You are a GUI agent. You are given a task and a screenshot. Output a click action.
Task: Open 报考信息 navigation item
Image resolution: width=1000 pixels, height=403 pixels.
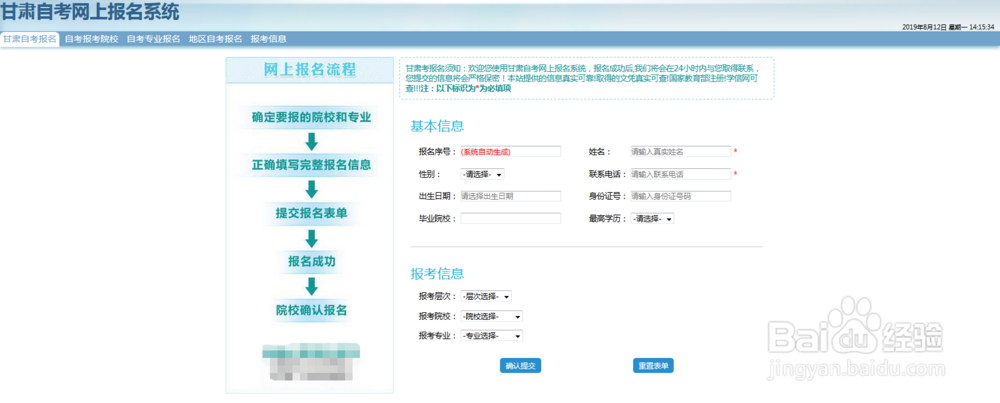coord(268,39)
